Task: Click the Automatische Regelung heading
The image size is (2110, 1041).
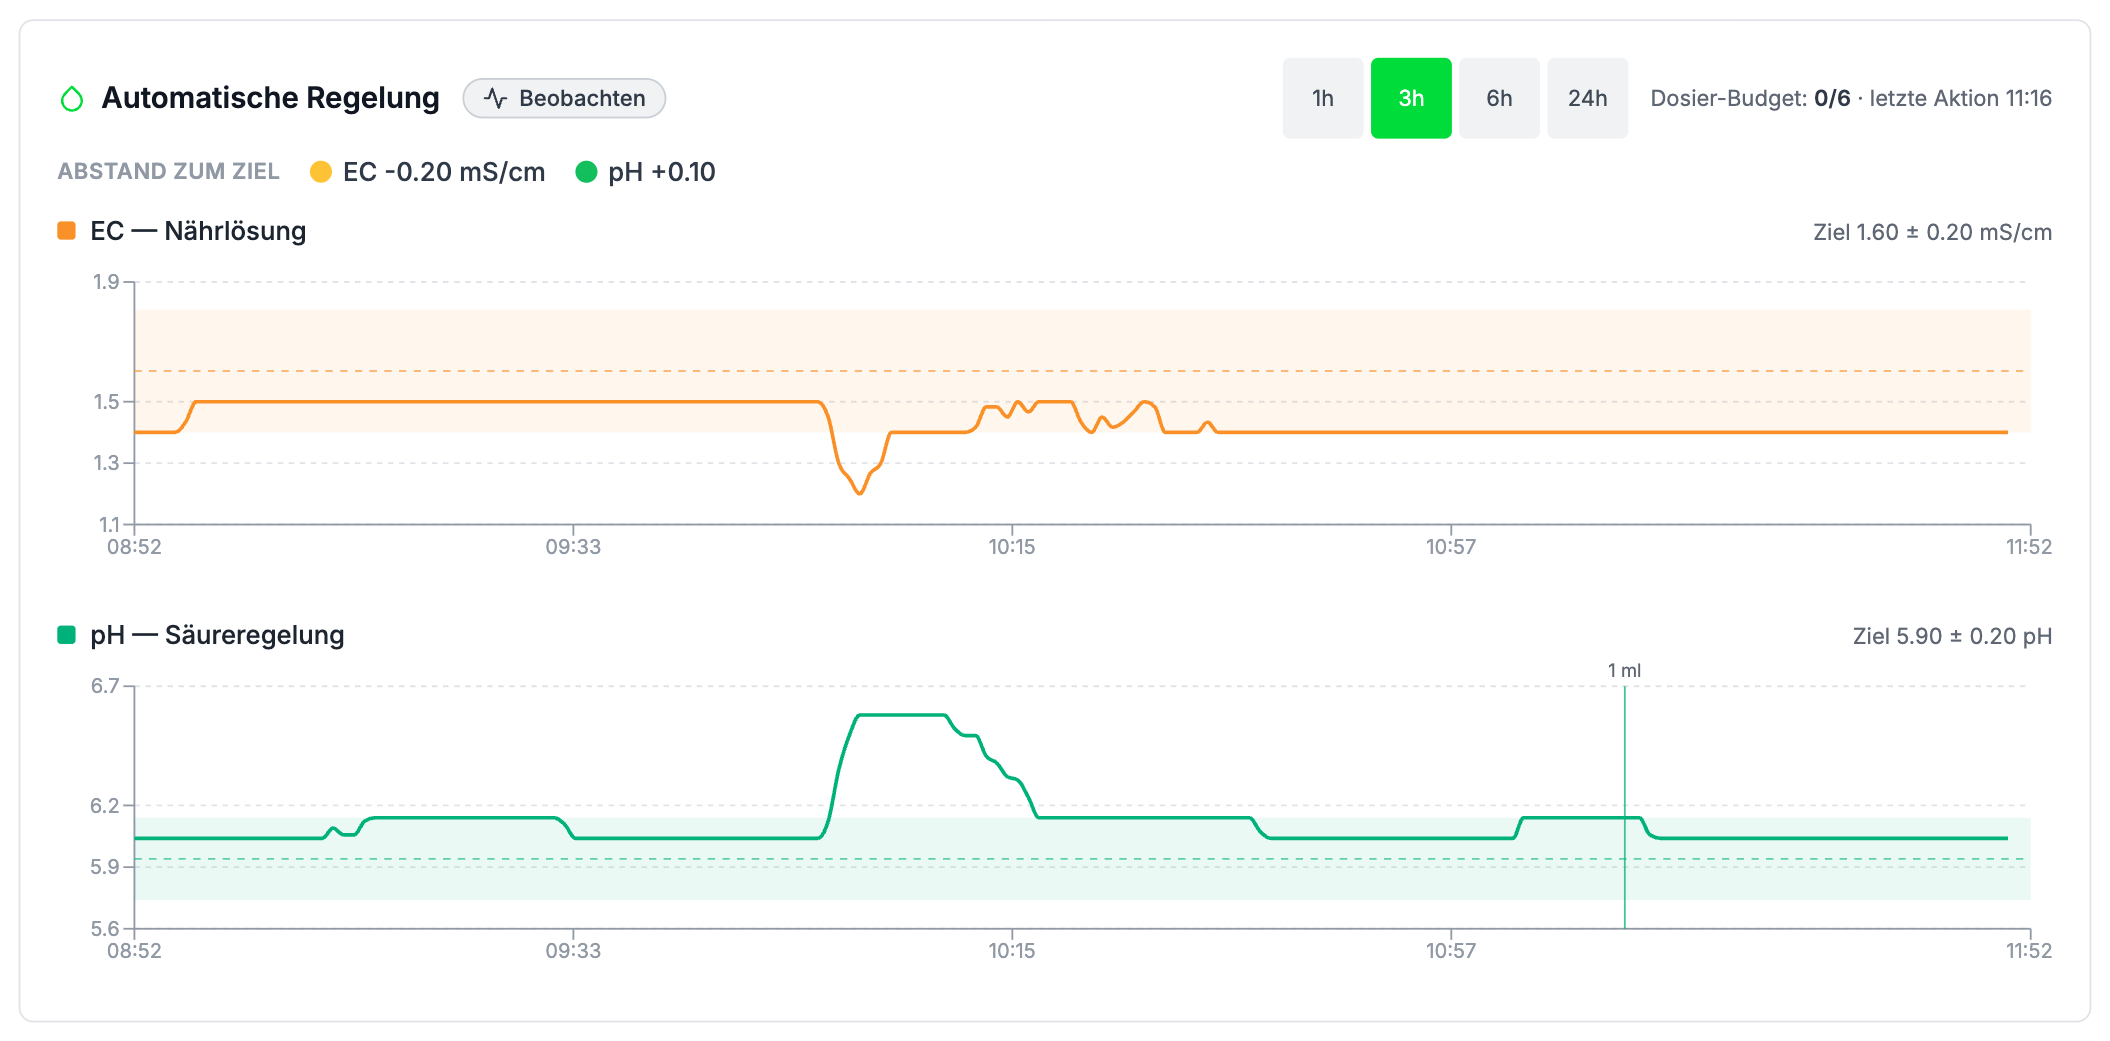Action: click(x=270, y=98)
